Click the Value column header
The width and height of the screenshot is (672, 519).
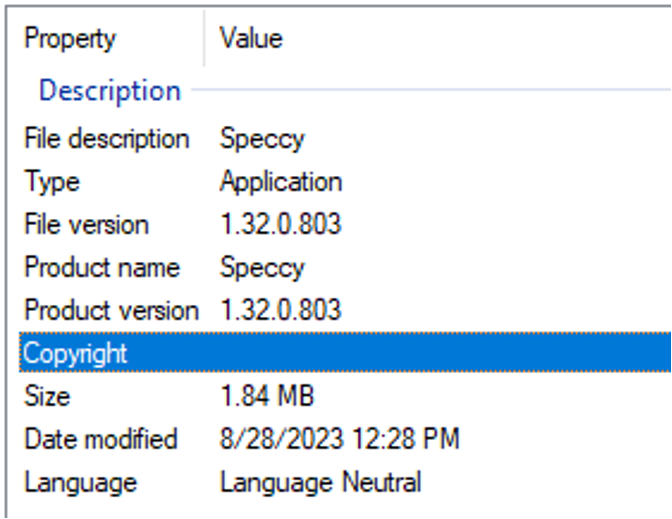pyautogui.click(x=438, y=39)
